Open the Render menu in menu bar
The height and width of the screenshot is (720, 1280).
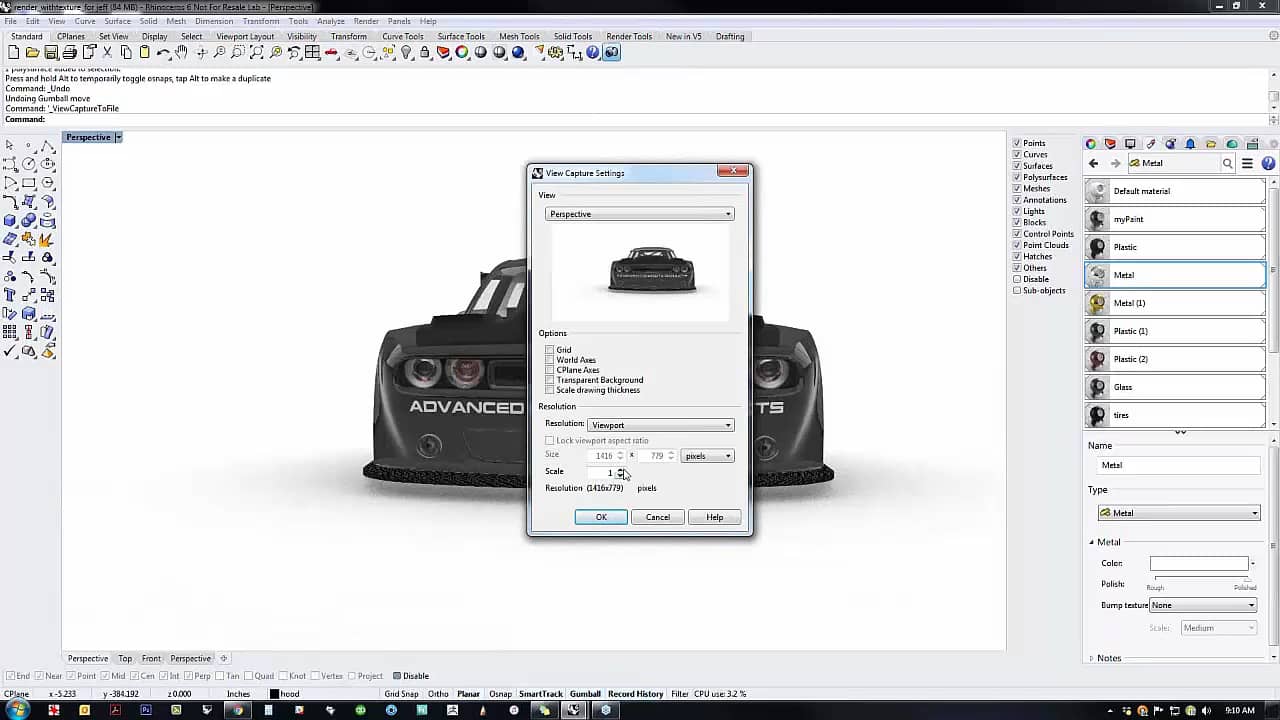(366, 21)
